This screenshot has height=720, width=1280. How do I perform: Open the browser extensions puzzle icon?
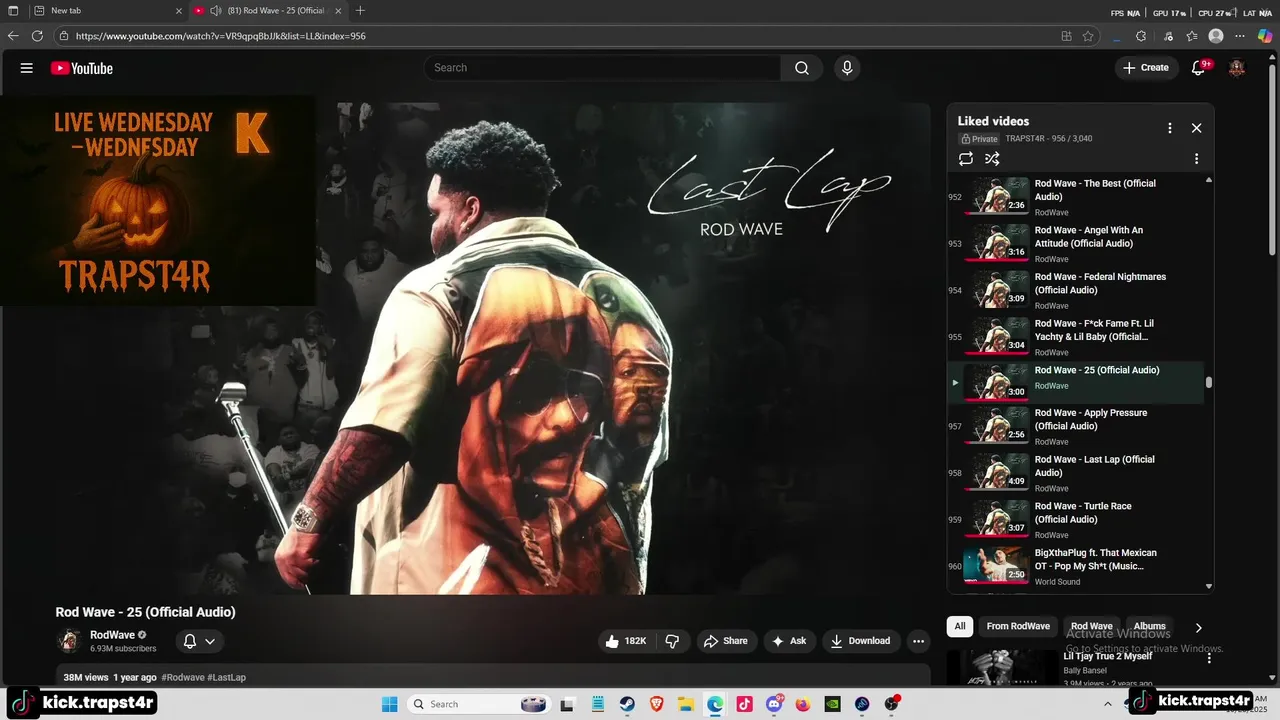pyautogui.click(x=1141, y=36)
